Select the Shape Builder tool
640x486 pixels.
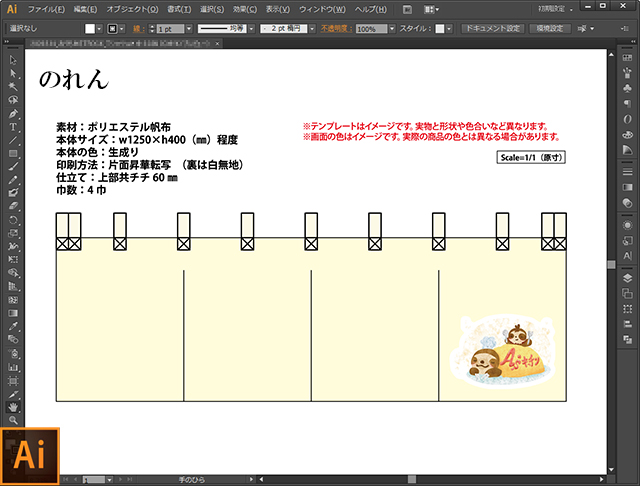[x=13, y=273]
